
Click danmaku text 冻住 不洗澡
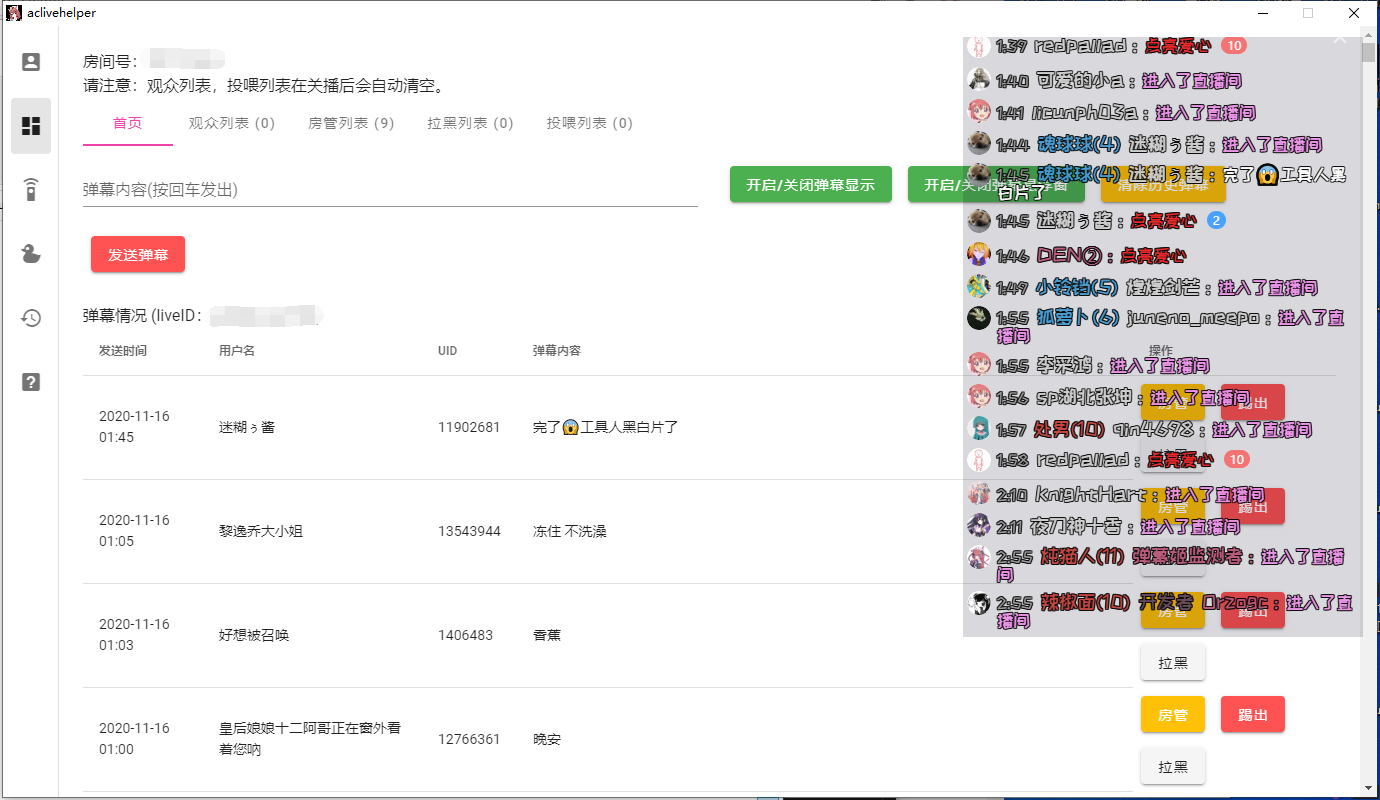click(x=570, y=531)
